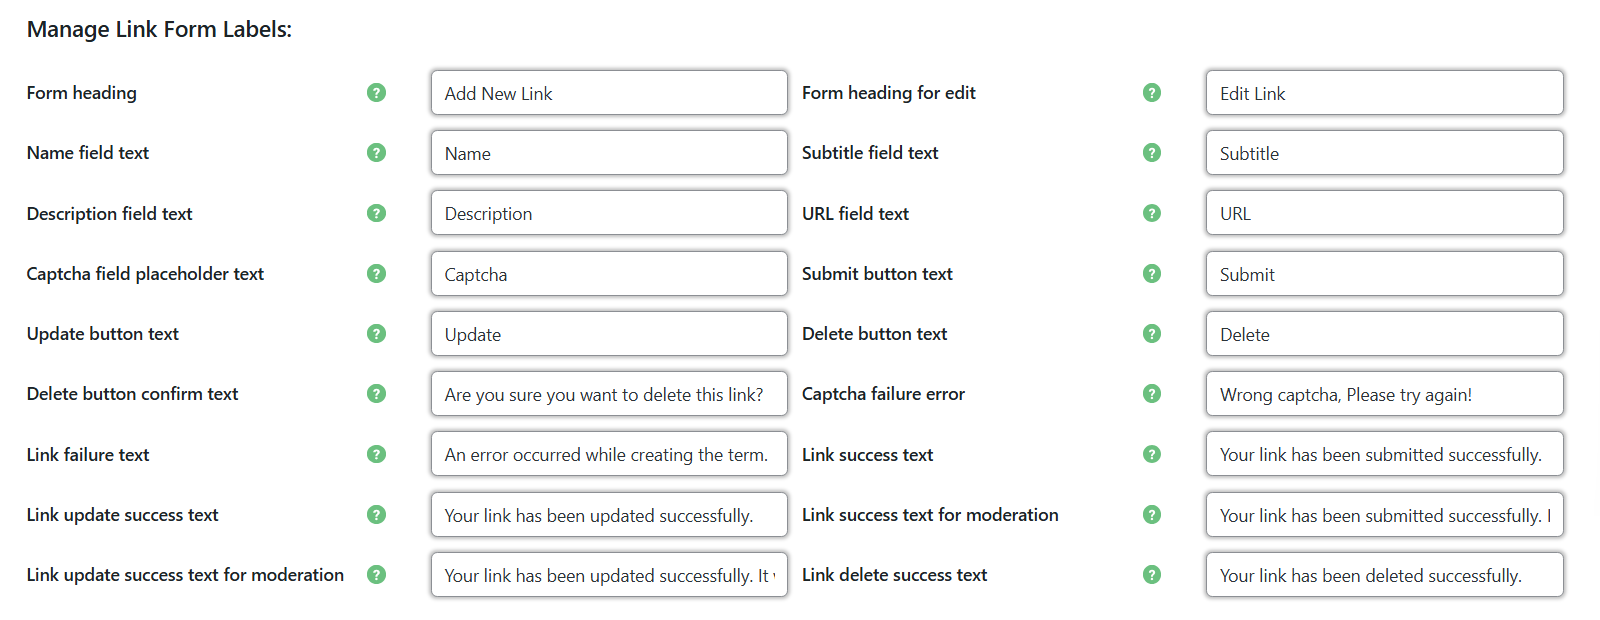
Task: Open help for Subtitle field text
Action: tap(1152, 152)
